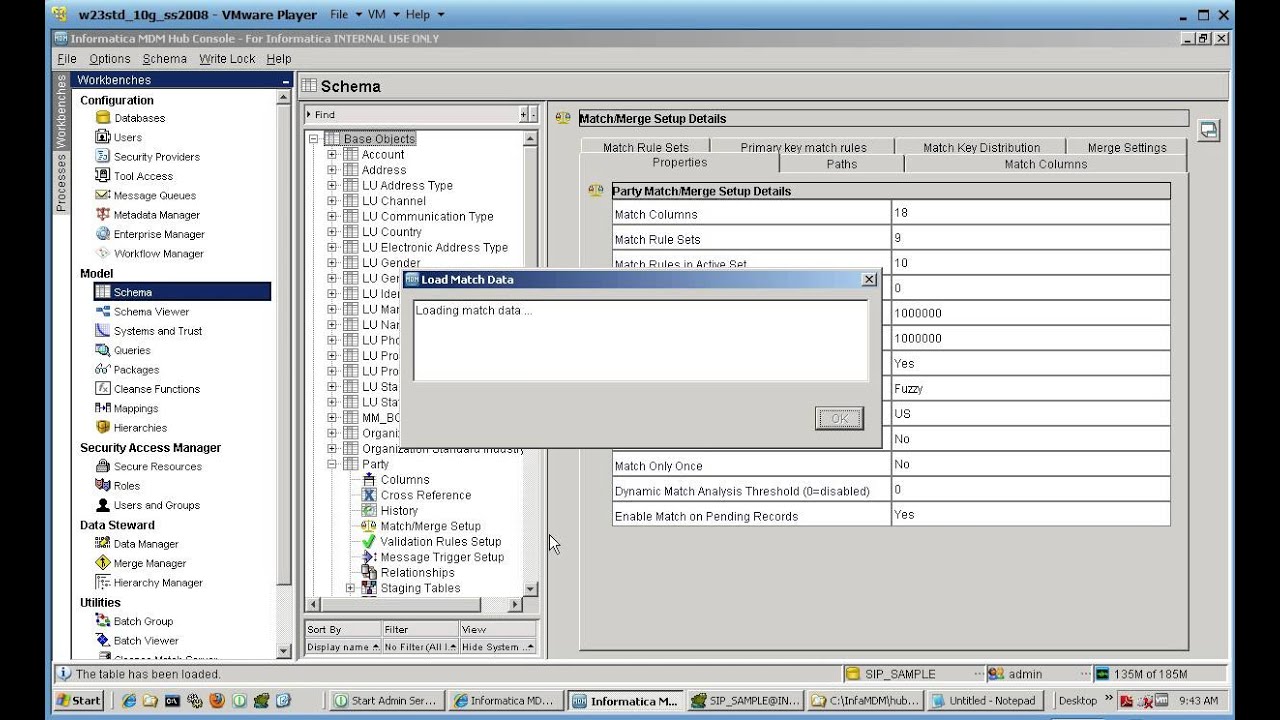Open the Workflow Manager tool
The height and width of the screenshot is (720, 1280).
click(150, 254)
